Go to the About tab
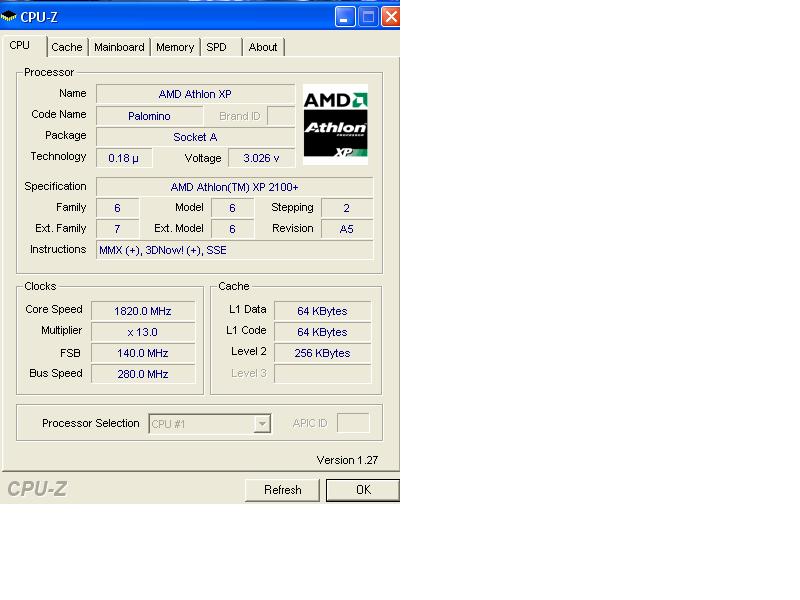800x600 pixels. click(263, 47)
